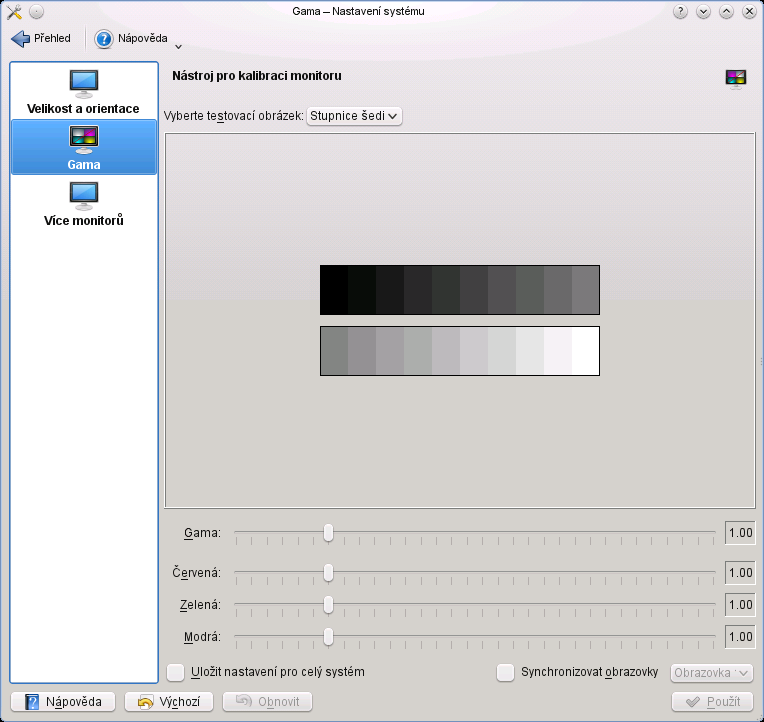Viewport: 764px width, 722px height.
Task: Click the color monitor icon beside heading
Action: 736,79
